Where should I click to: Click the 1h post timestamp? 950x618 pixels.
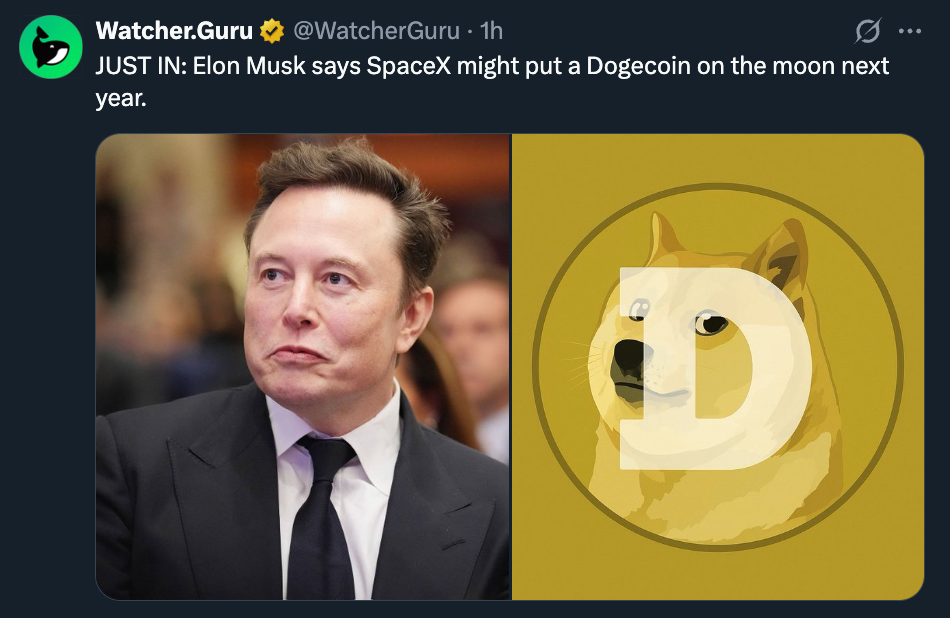tap(491, 30)
